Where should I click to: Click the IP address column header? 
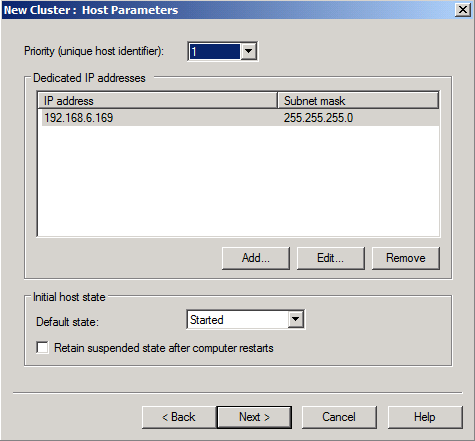157,101
